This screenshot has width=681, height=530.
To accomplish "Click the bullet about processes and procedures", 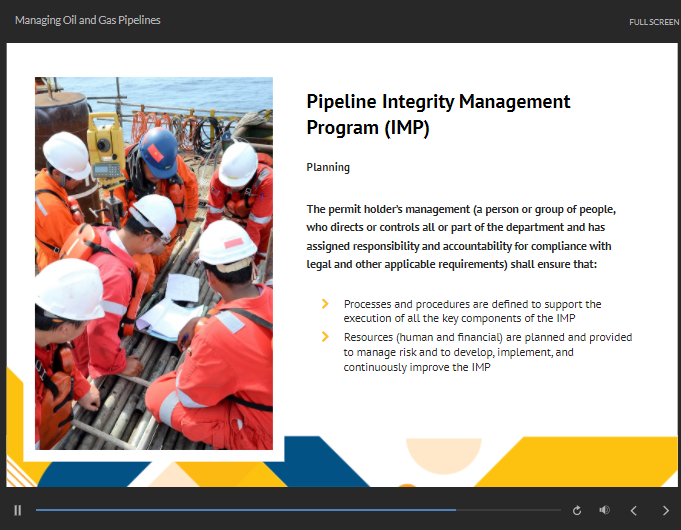I will (x=472, y=311).
